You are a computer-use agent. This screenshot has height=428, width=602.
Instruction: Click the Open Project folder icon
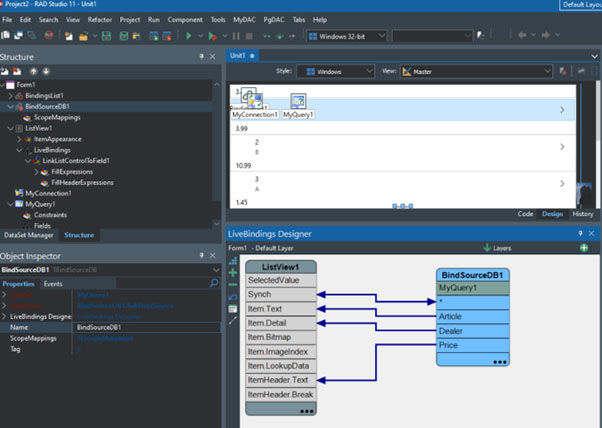[136, 36]
